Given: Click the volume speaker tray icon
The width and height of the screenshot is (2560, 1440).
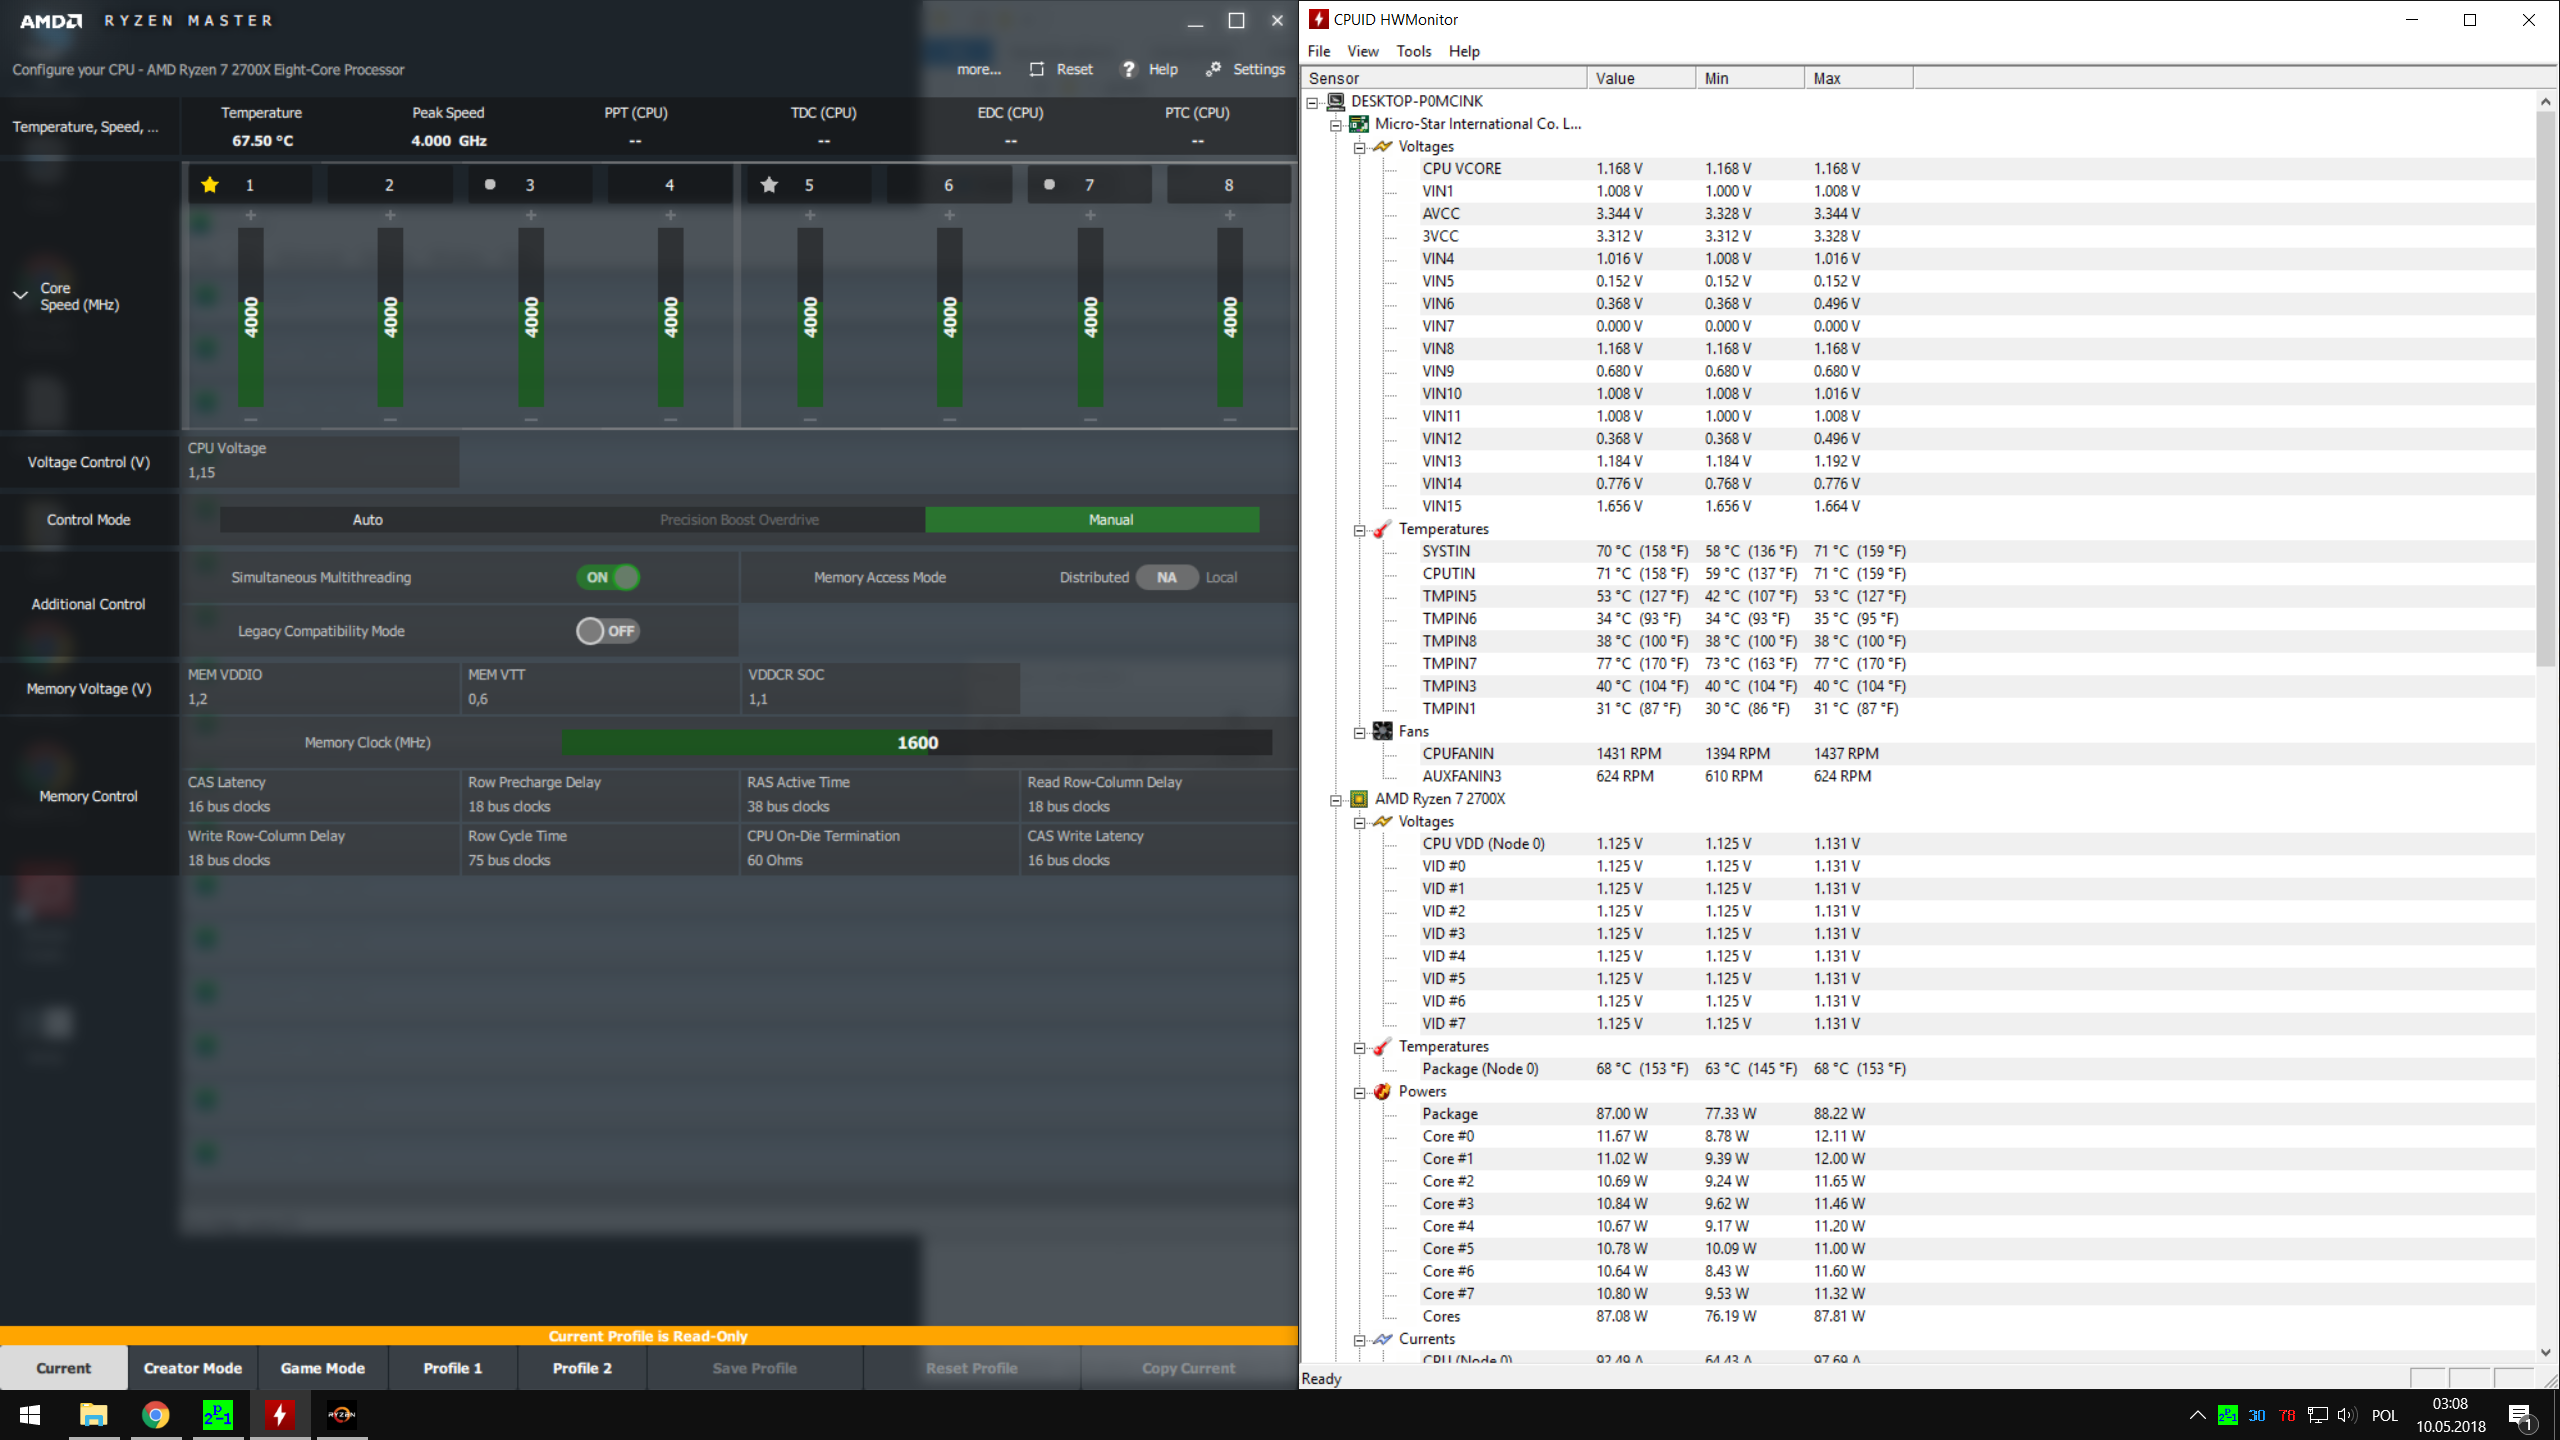Looking at the screenshot, I should pos(2347,1415).
